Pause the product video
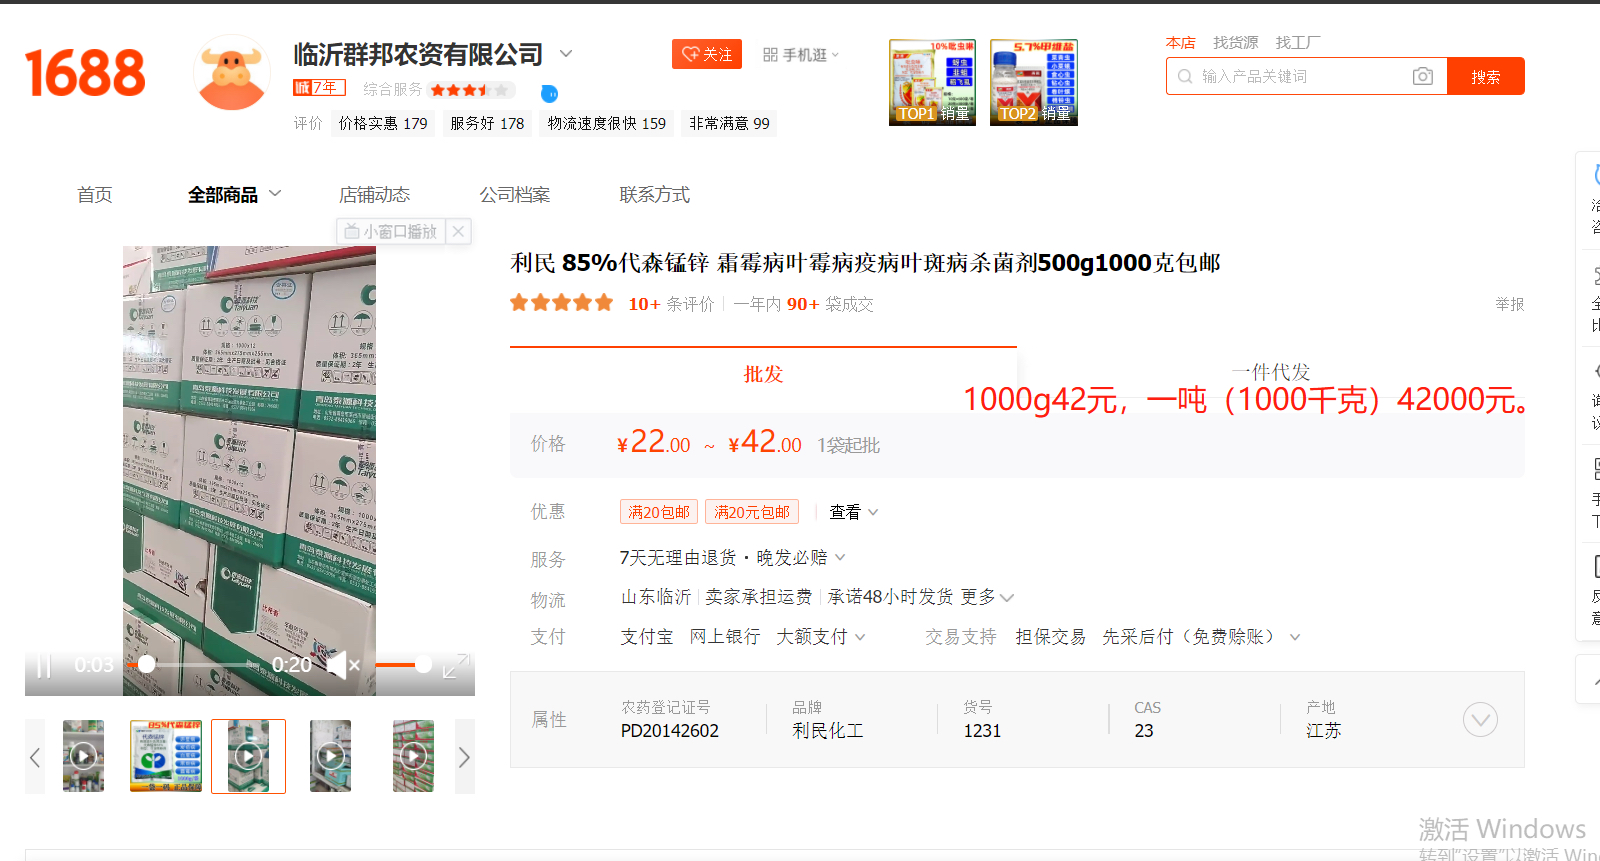This screenshot has height=861, width=1600. click(x=43, y=665)
